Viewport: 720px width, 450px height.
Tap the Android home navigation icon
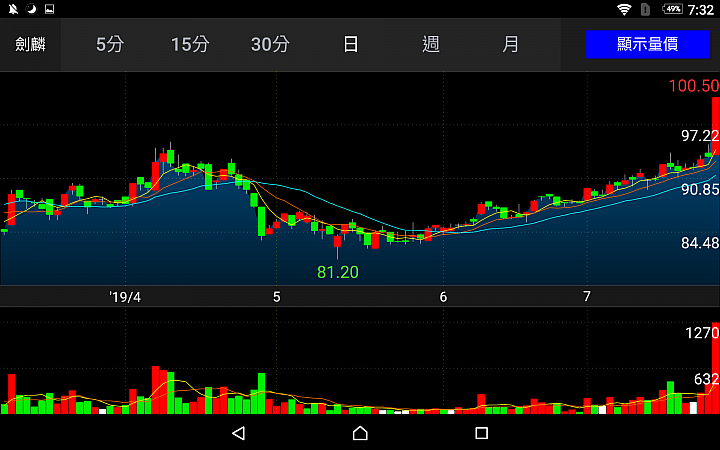coord(360,433)
